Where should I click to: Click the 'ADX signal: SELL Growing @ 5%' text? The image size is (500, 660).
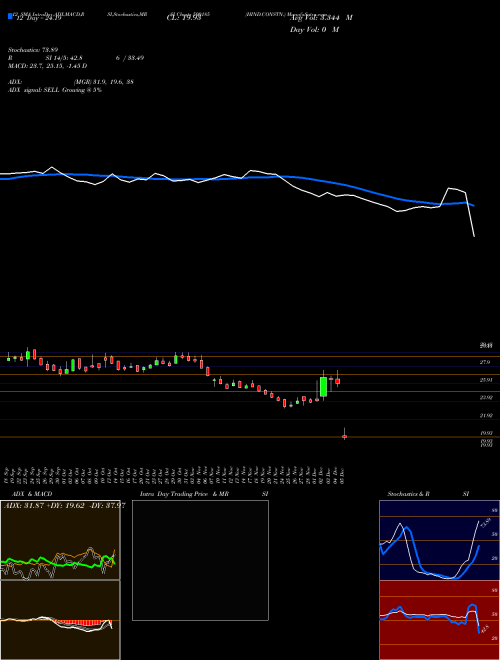(55, 90)
